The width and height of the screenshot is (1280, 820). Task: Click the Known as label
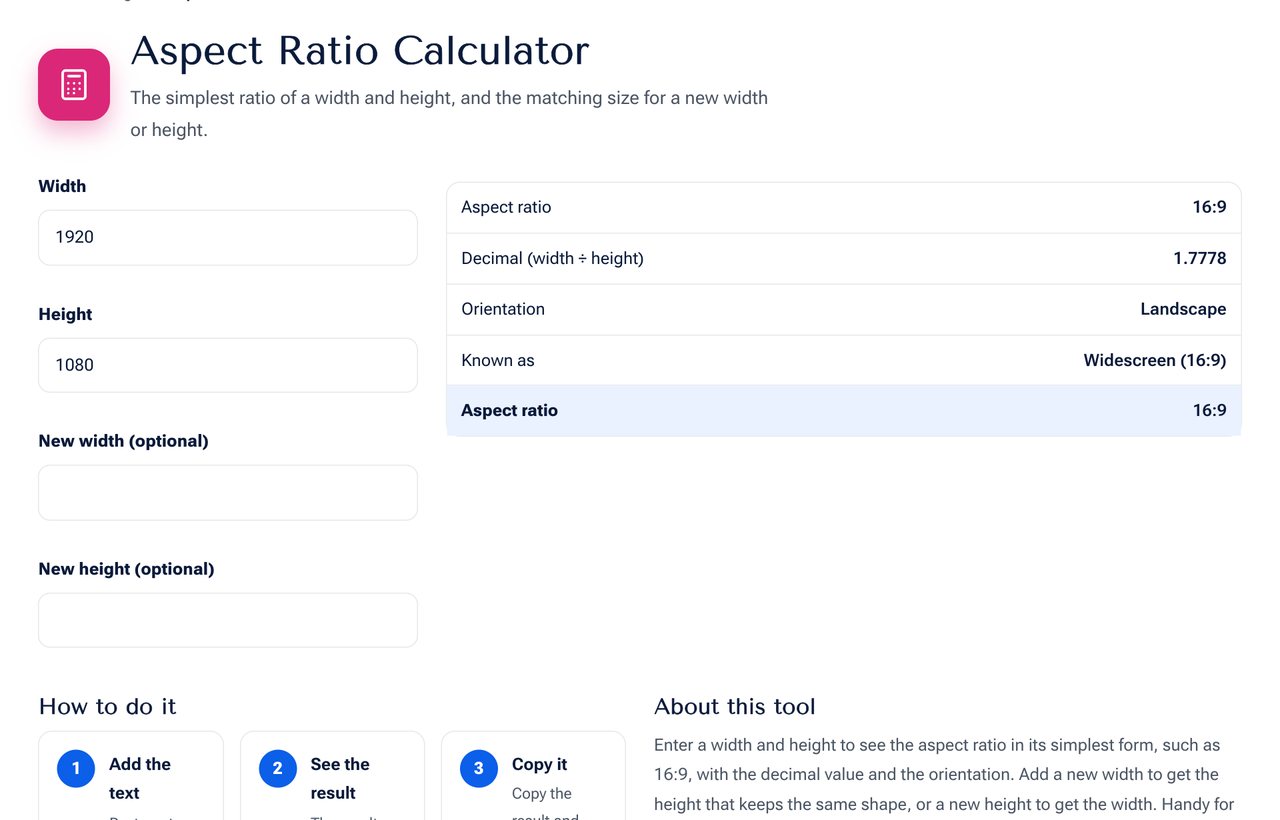tap(498, 360)
